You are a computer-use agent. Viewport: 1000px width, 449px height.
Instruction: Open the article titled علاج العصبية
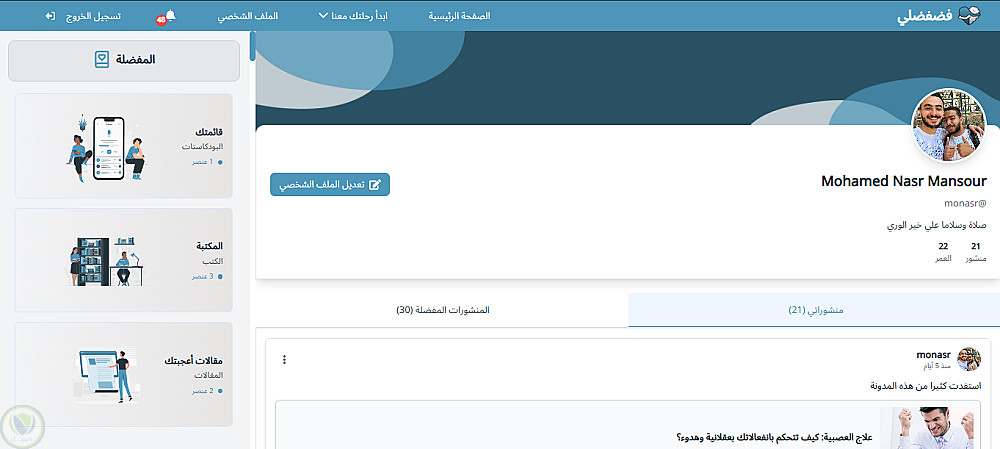pos(774,439)
